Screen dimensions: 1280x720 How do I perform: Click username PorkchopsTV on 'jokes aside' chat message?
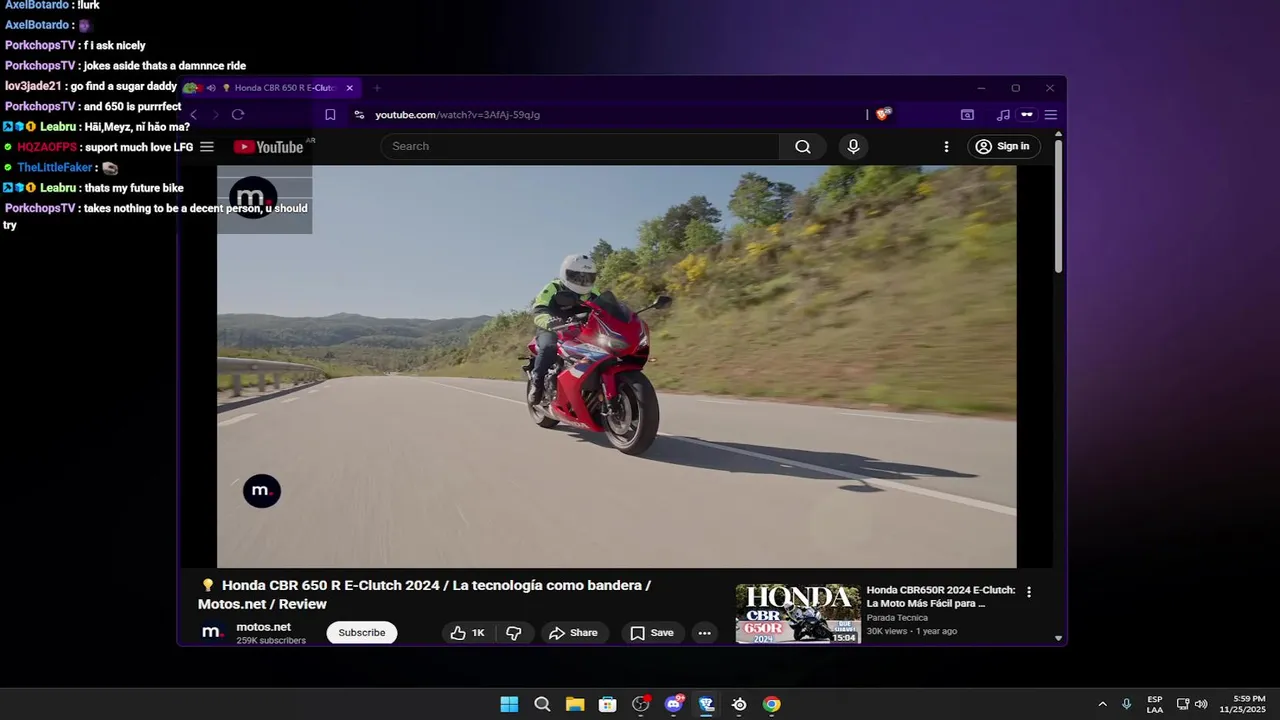click(x=40, y=66)
